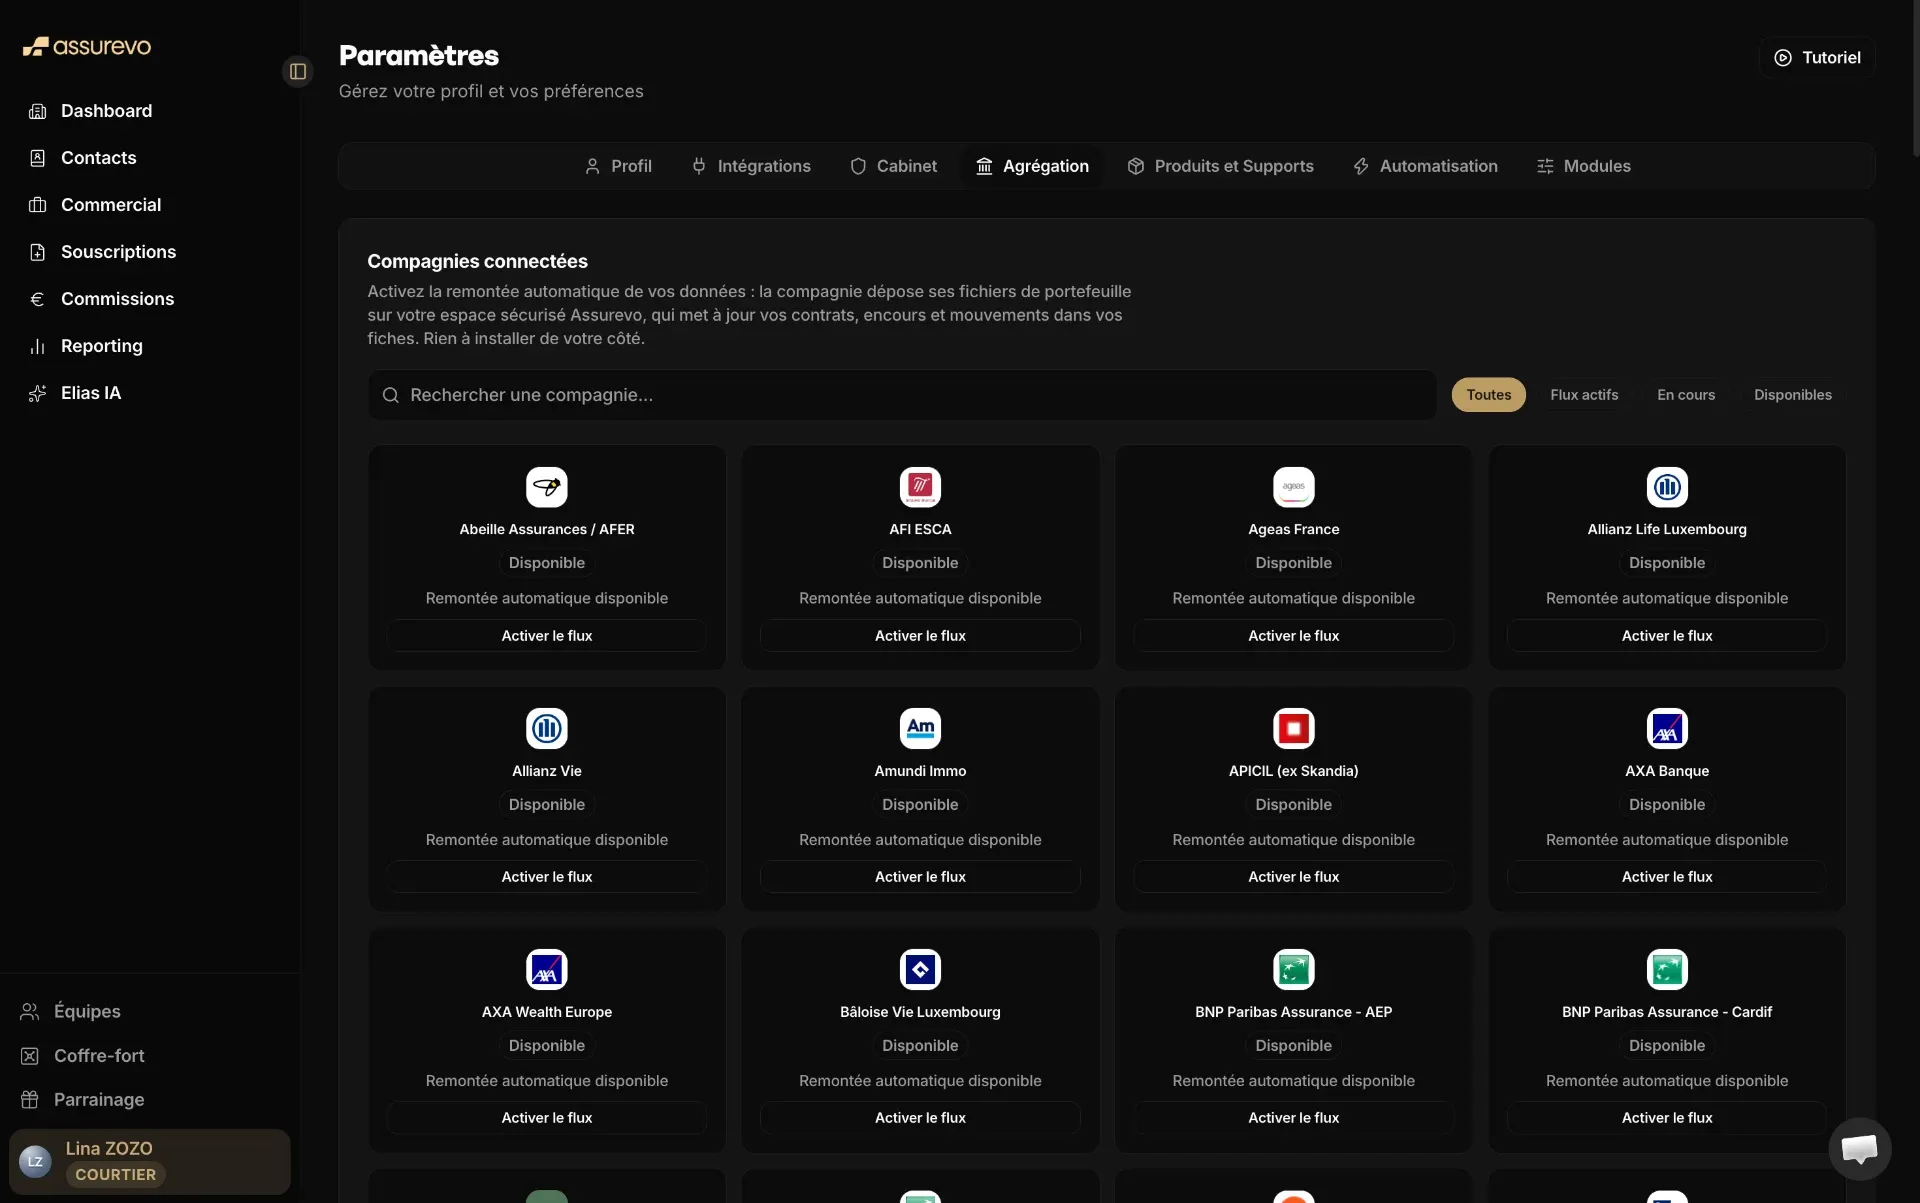Screen dimensions: 1920x1203
Task: Show only En cours companies
Action: pyautogui.click(x=1686, y=395)
